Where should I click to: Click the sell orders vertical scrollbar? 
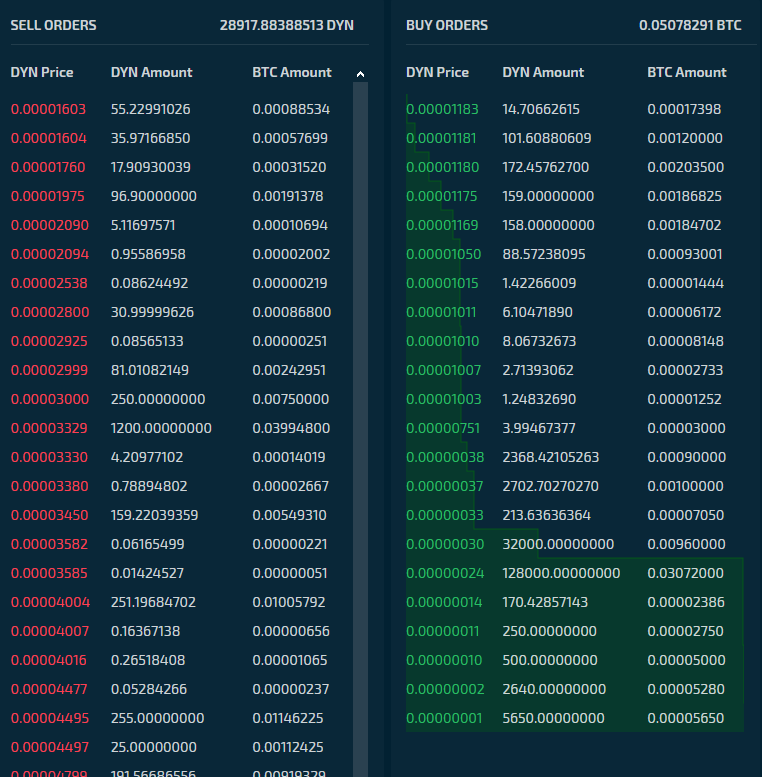click(360, 429)
